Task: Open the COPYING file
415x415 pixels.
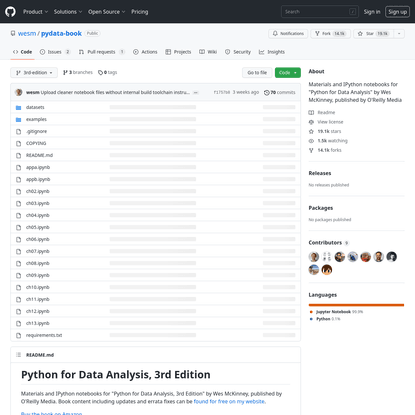Action: [36, 143]
